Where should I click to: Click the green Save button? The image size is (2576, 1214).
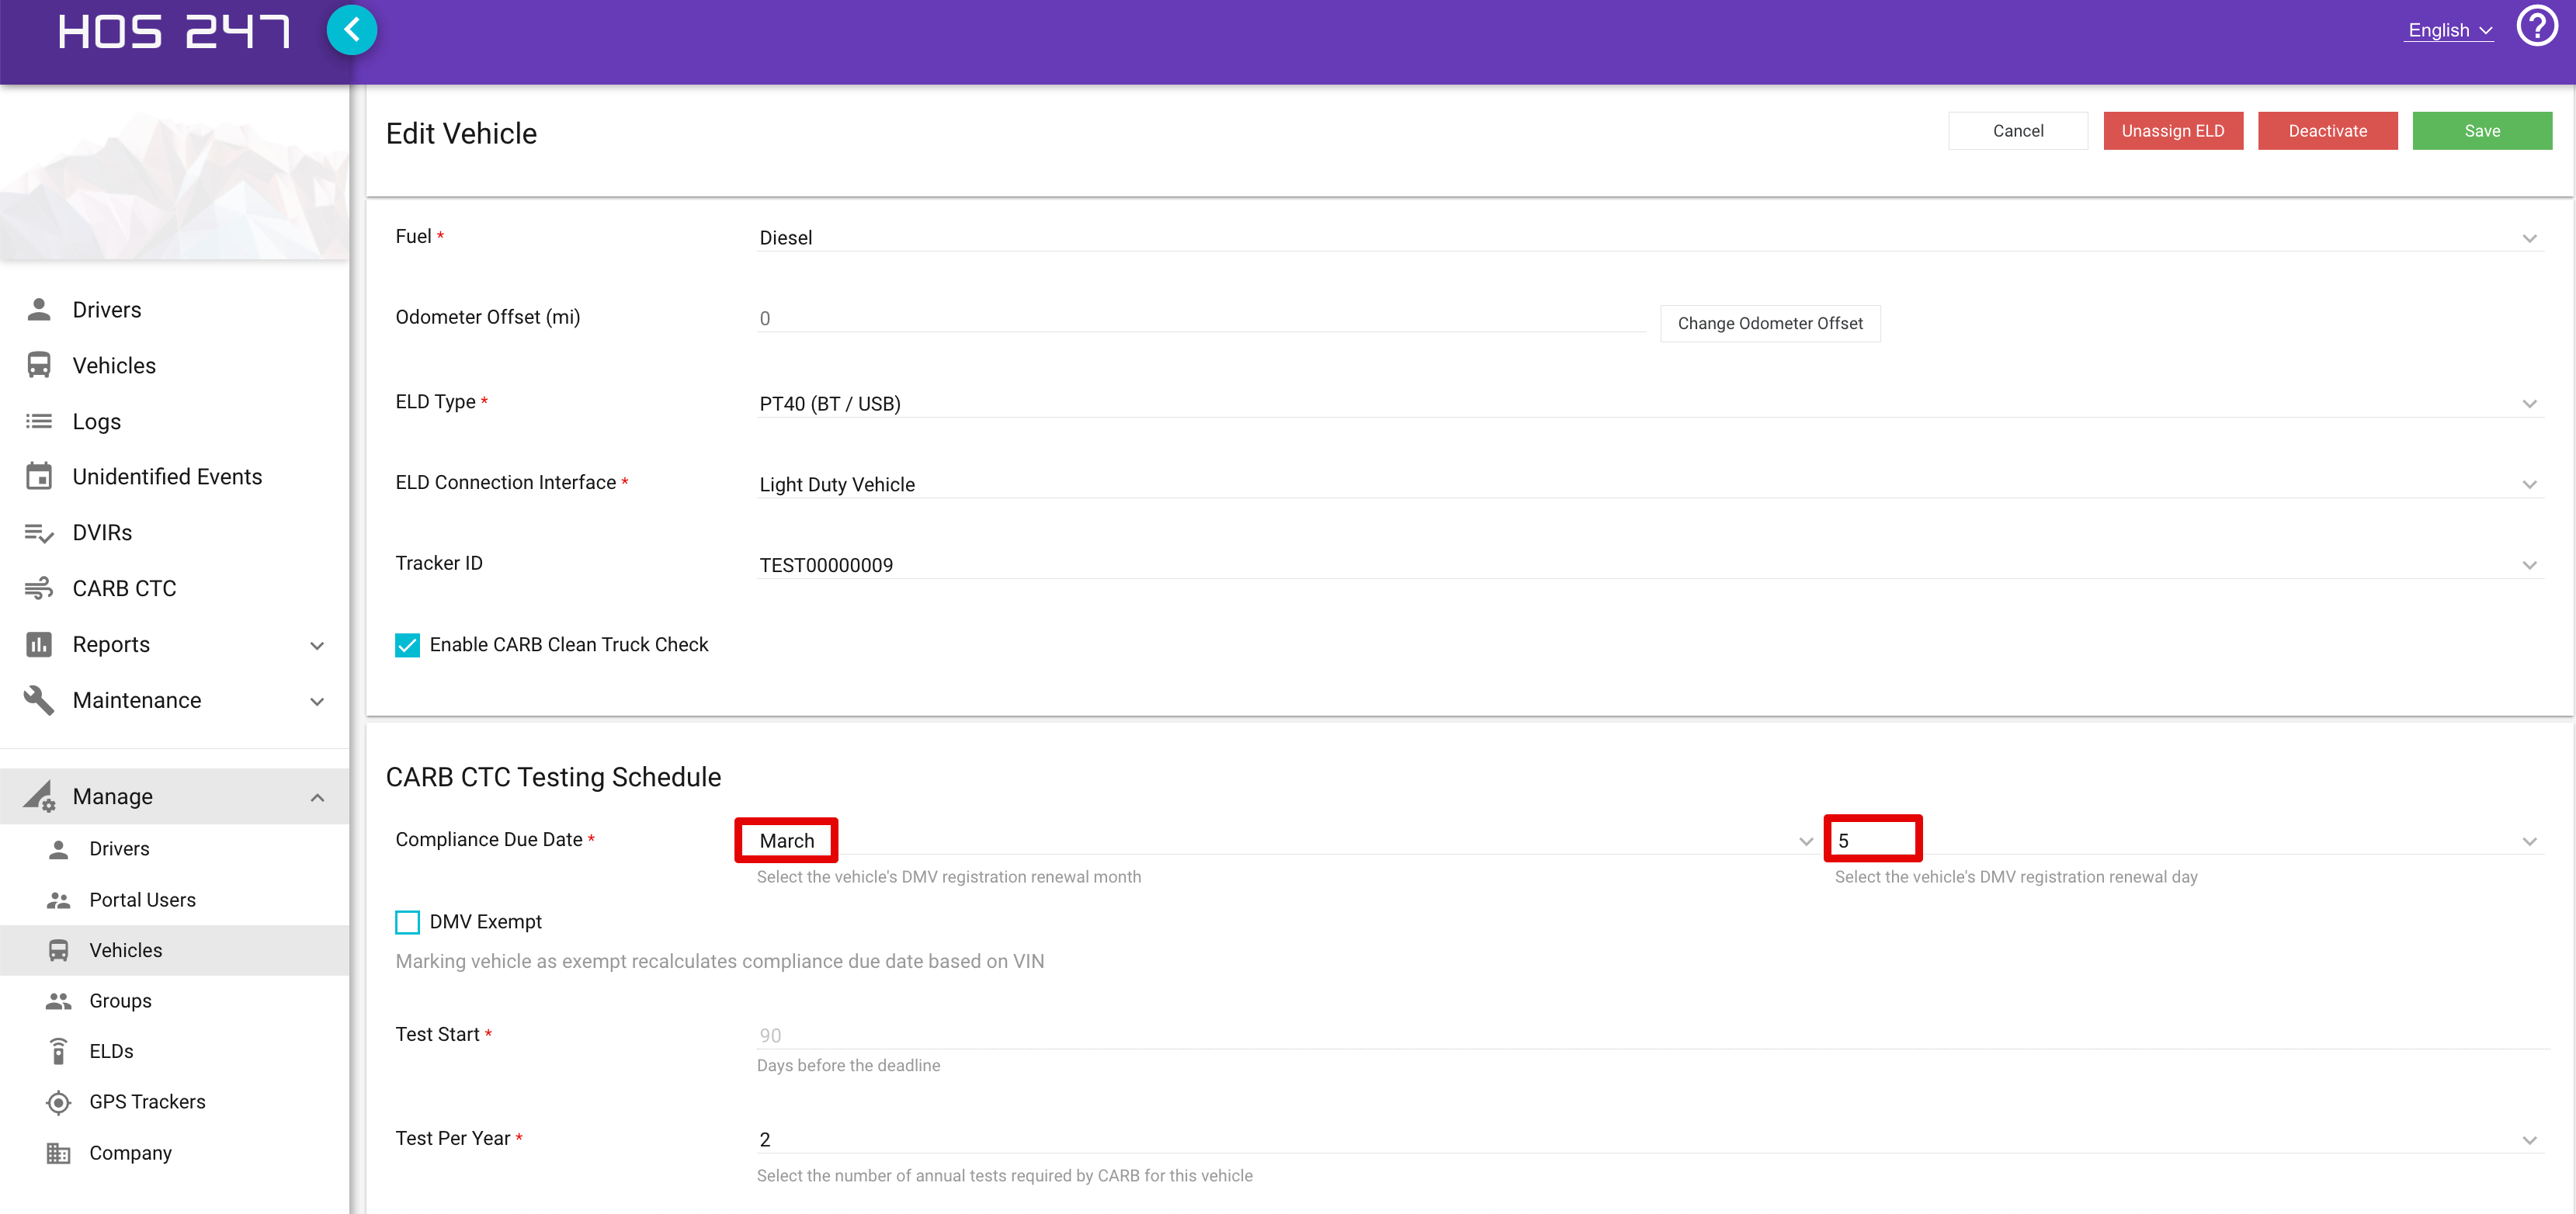click(x=2482, y=131)
